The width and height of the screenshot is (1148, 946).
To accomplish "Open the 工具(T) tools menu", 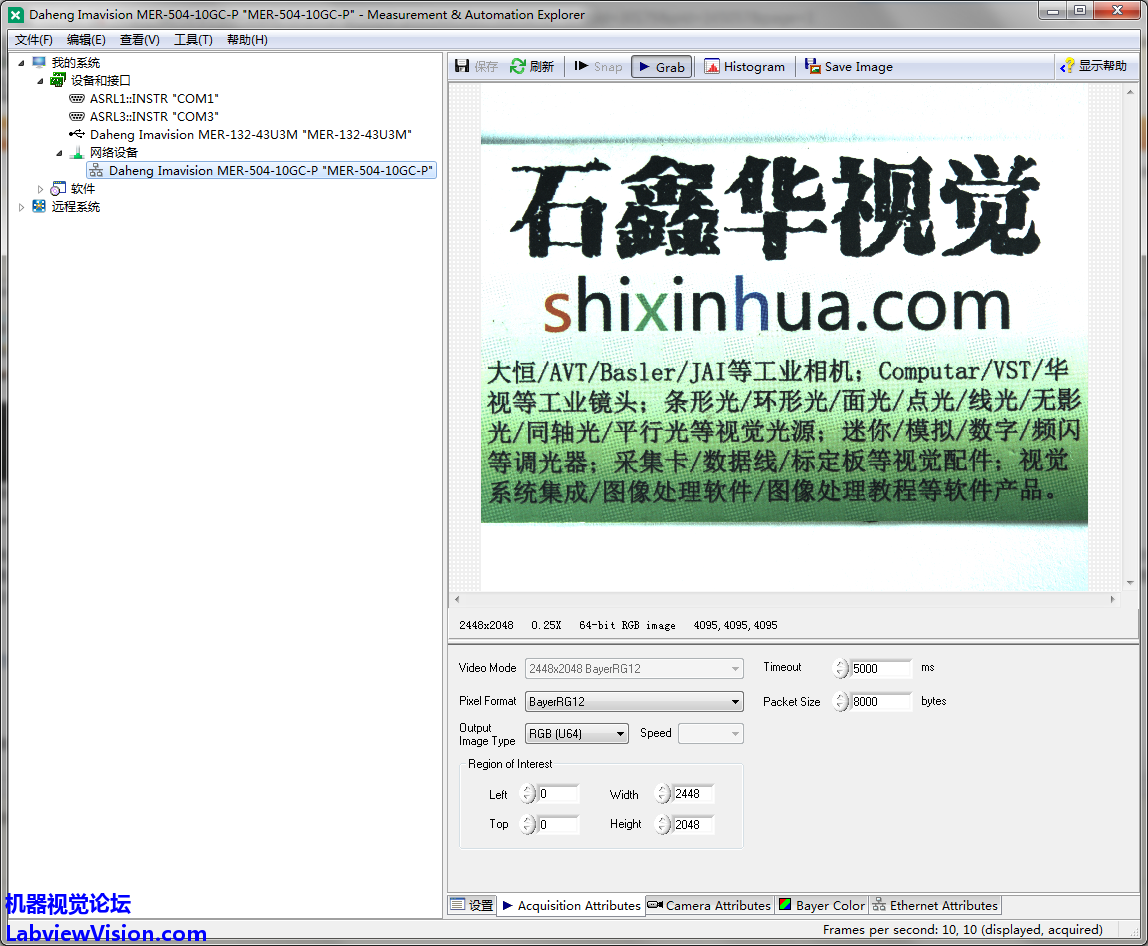I will click(193, 40).
